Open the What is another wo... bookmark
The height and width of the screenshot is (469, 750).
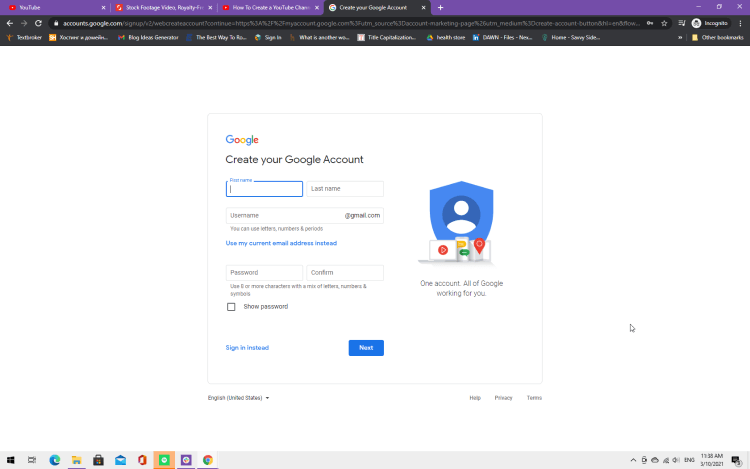[x=319, y=37]
